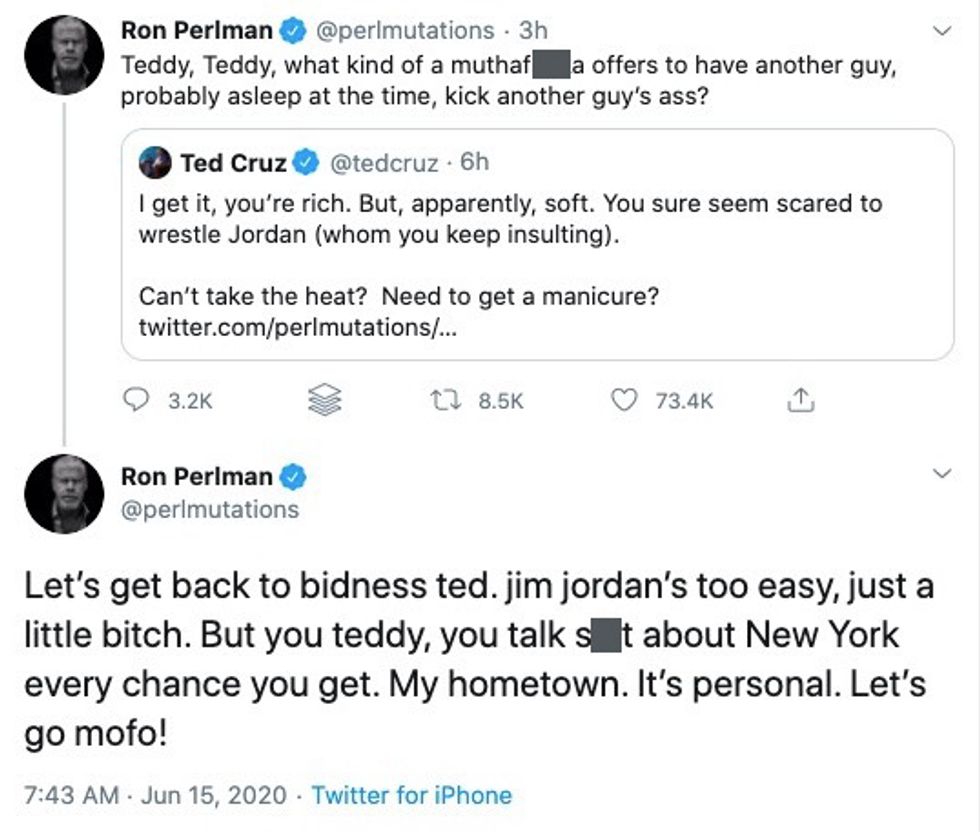Open Ron Perlman's lower profile avatar
This screenshot has height=832, width=980.
click(64, 494)
